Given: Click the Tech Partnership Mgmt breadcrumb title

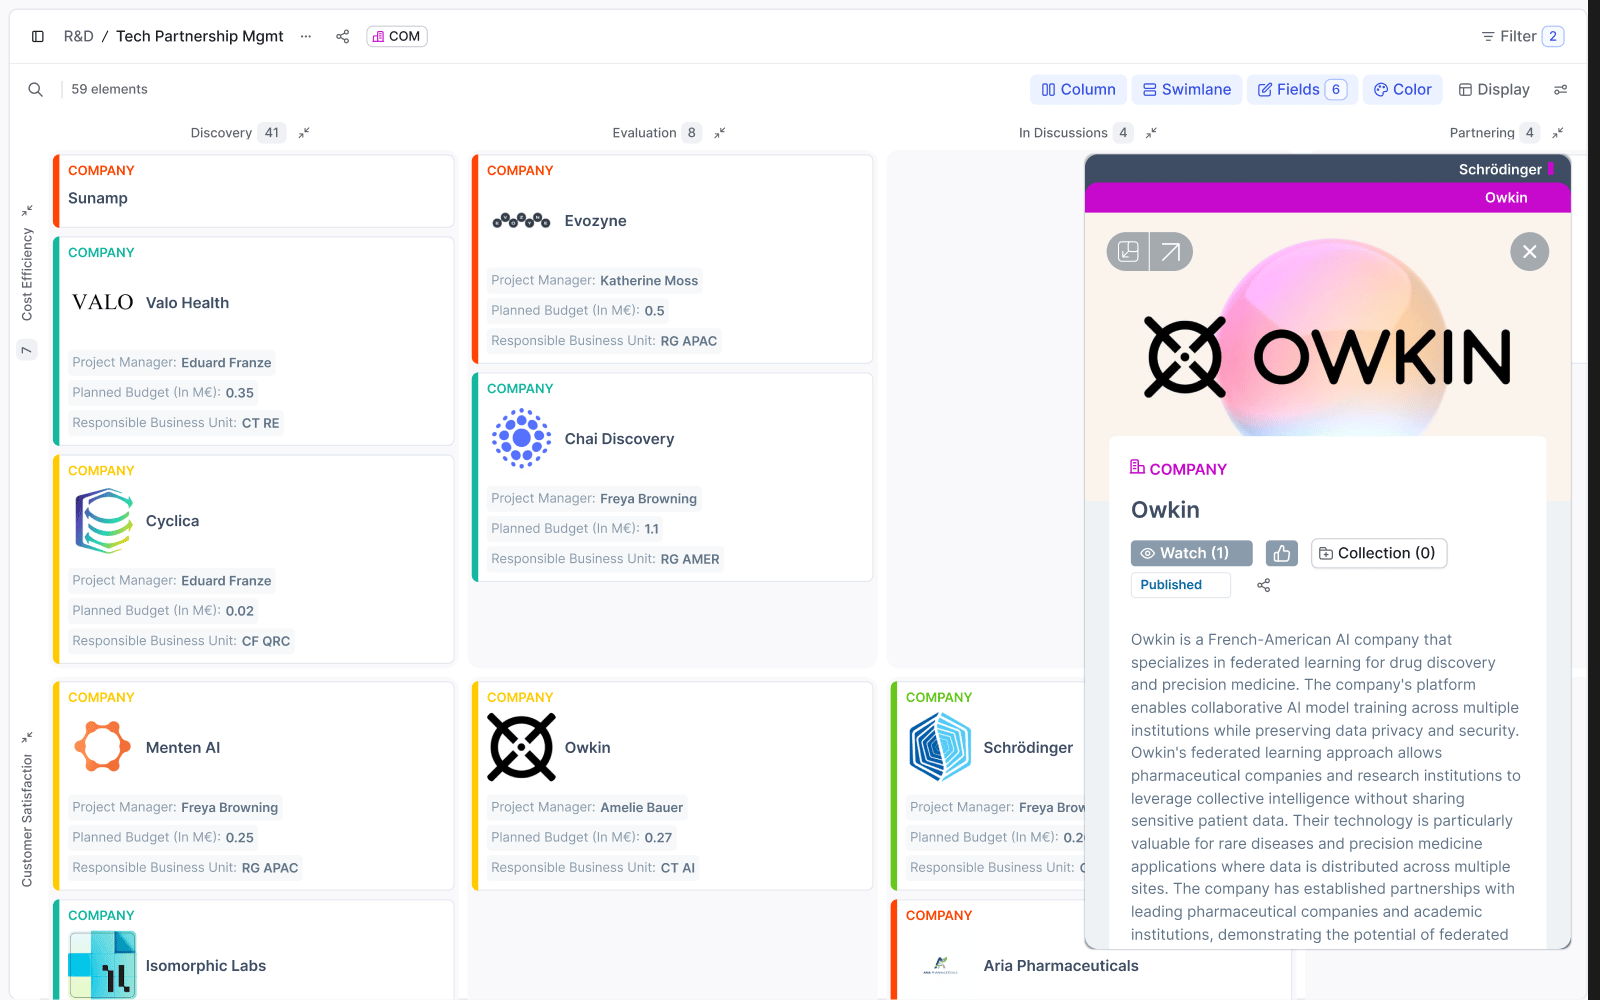Looking at the screenshot, I should click(200, 36).
